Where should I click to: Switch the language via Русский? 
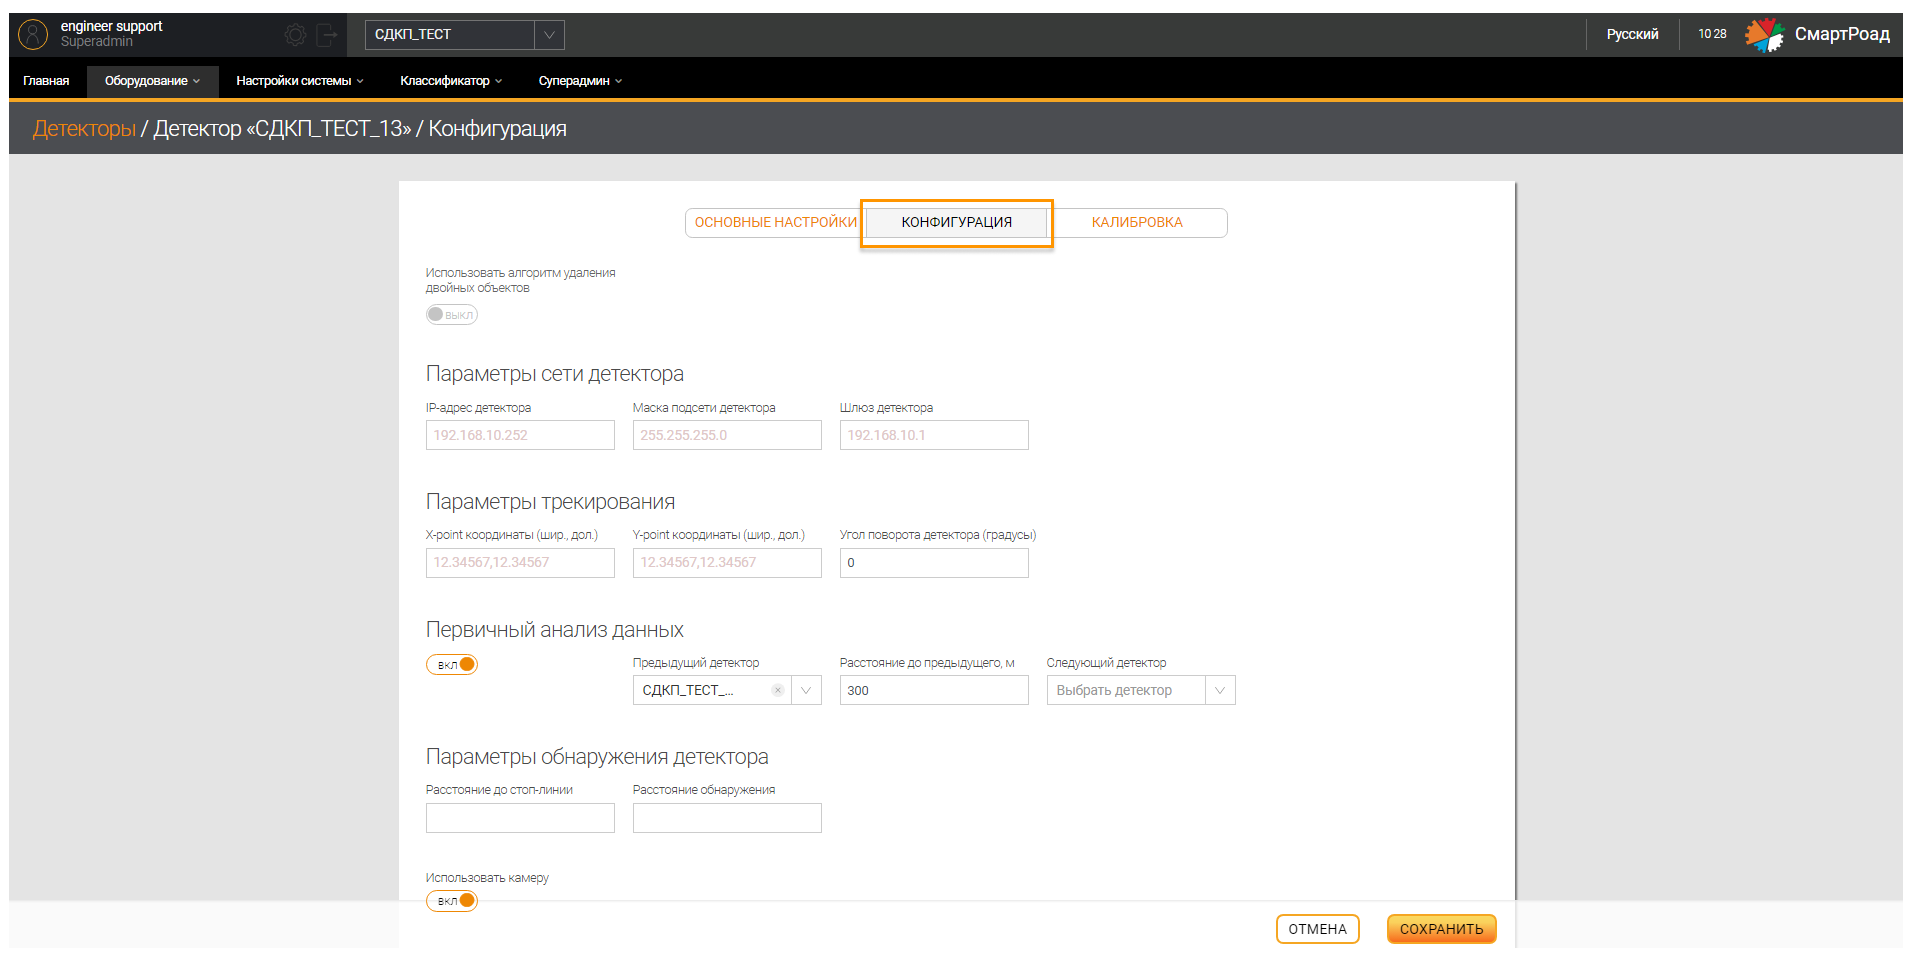[1632, 34]
